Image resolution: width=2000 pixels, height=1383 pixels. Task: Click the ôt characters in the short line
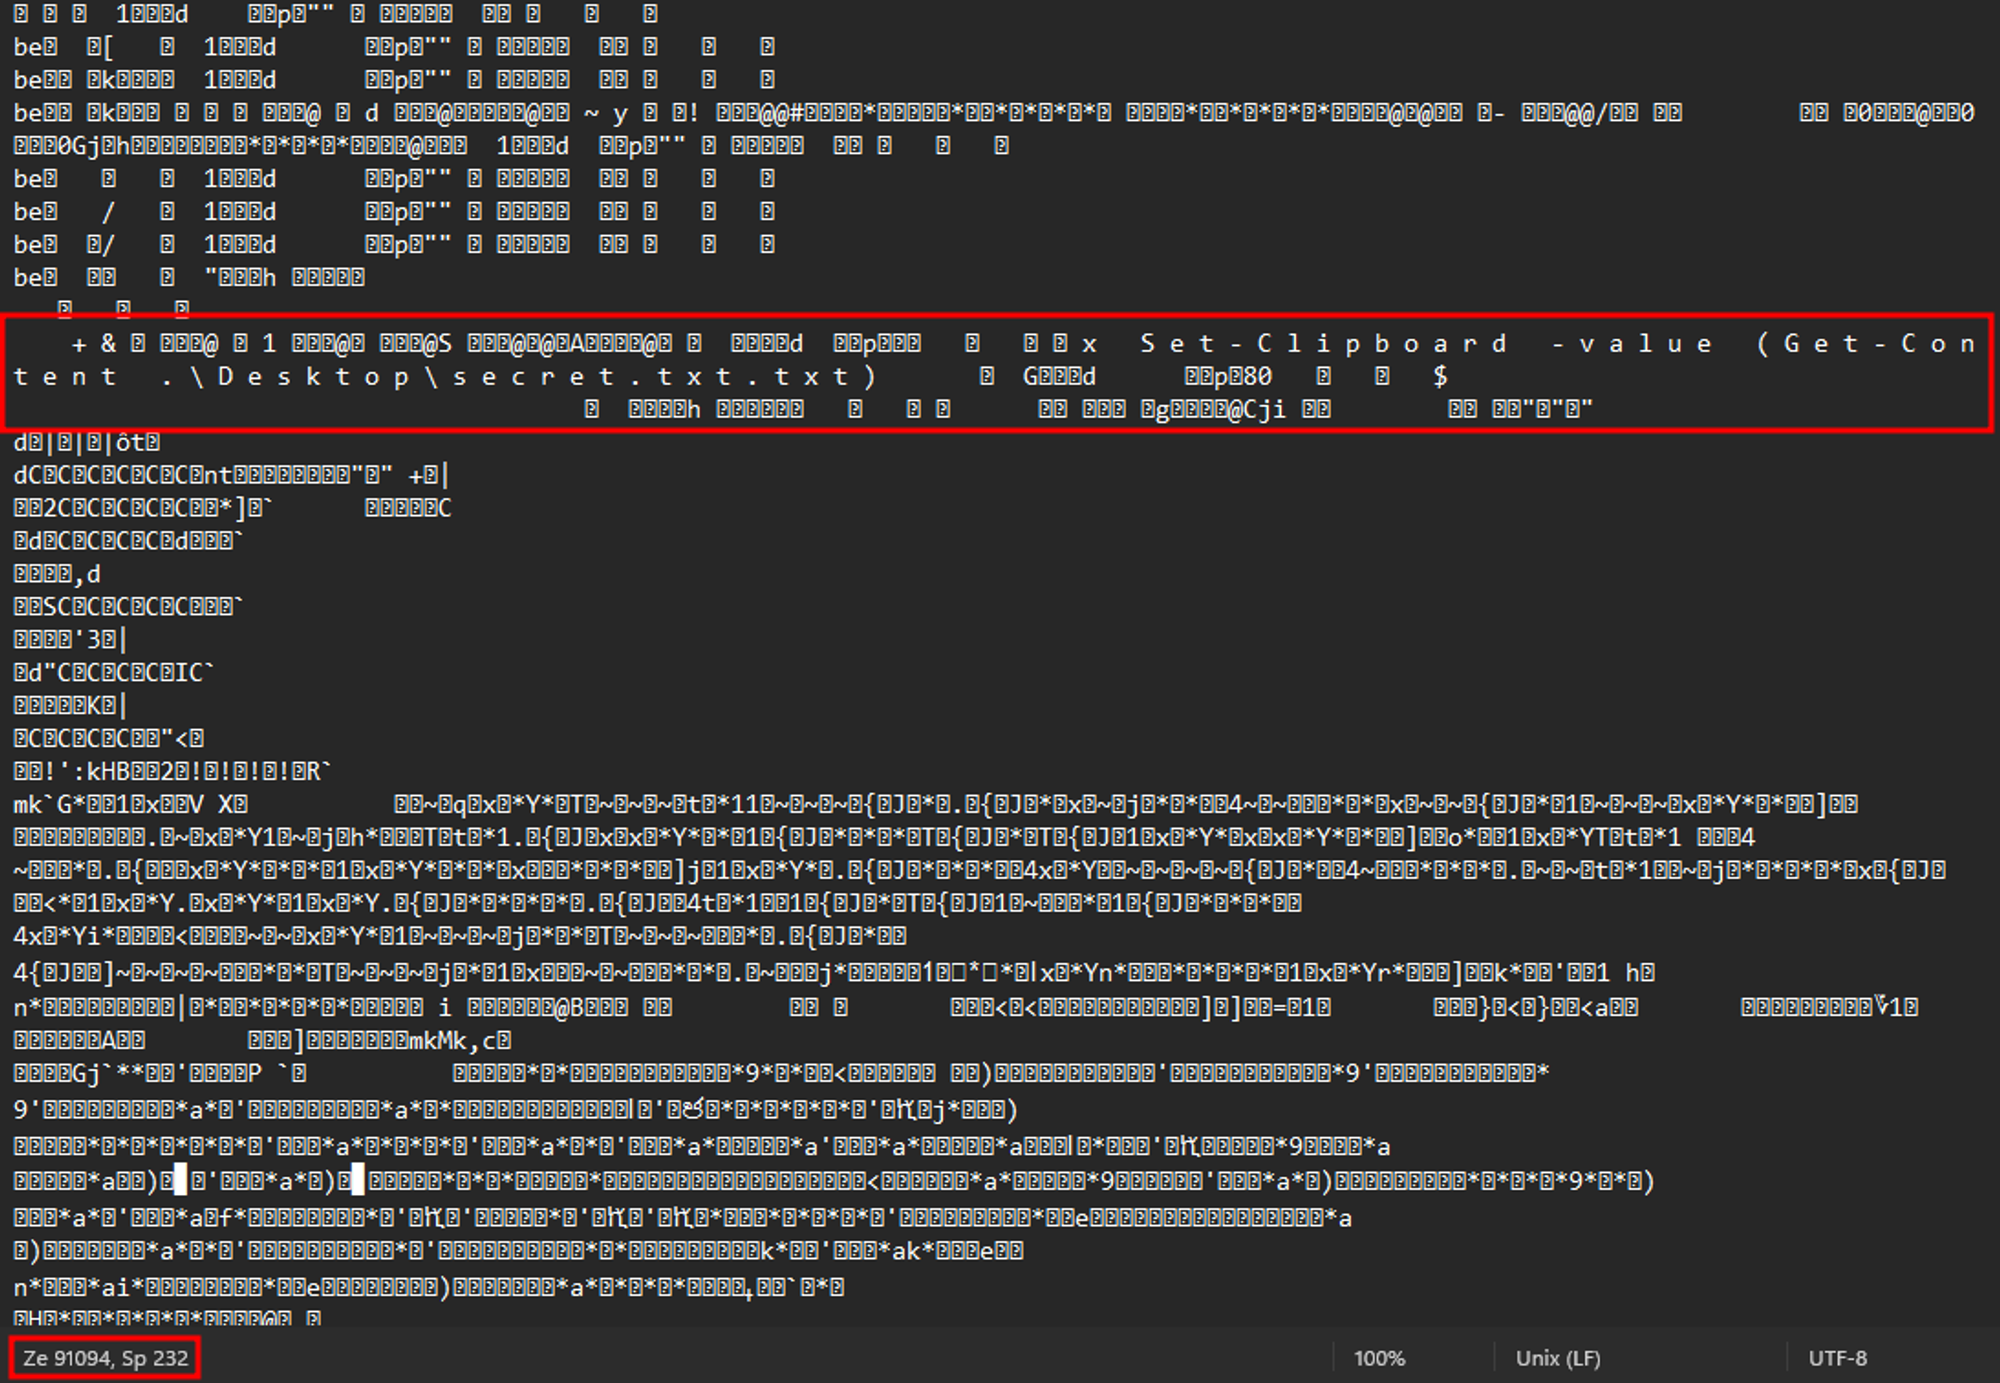[x=131, y=442]
